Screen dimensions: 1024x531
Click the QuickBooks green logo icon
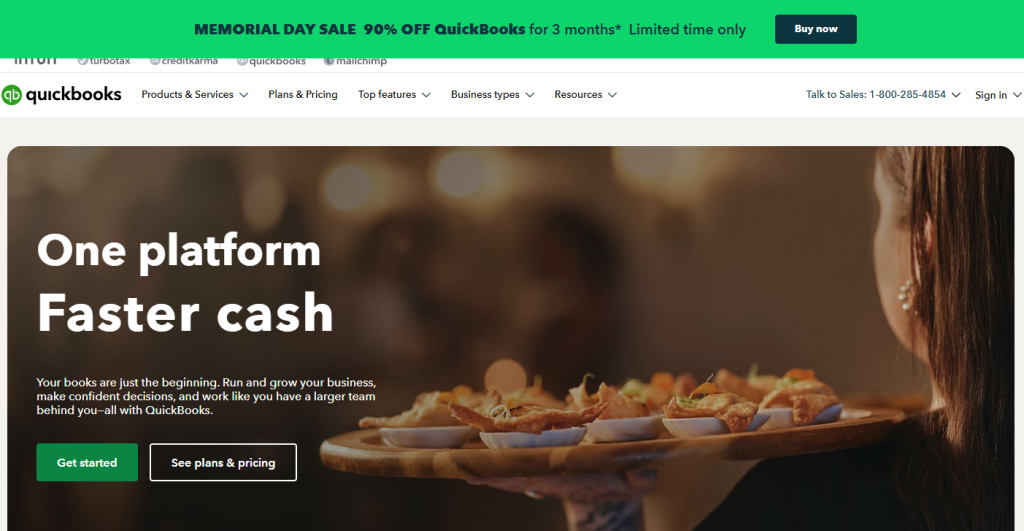(12, 95)
